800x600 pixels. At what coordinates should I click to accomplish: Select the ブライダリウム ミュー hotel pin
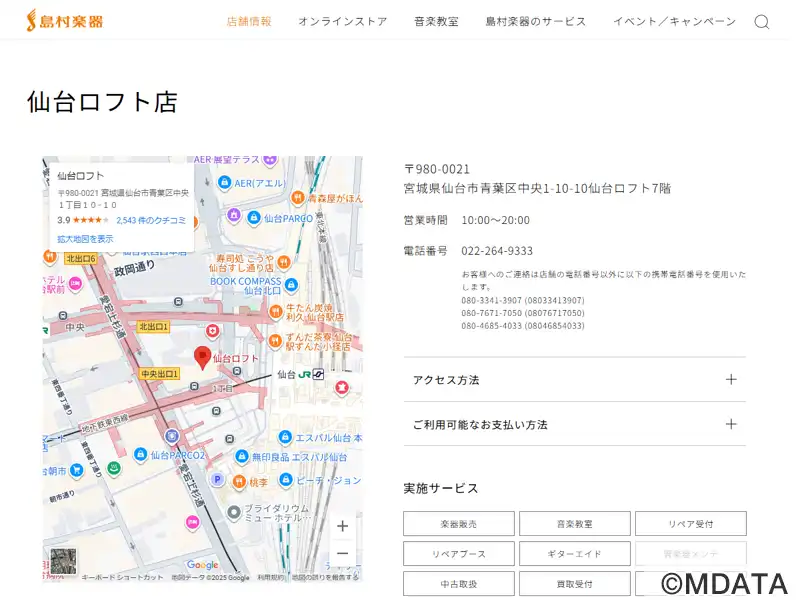[234, 512]
